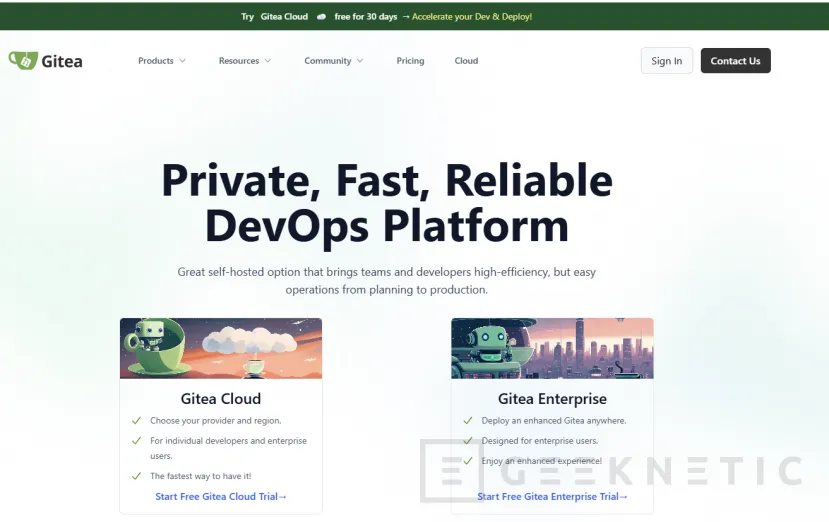Screen dimensions: 829x522
Task: Open the Resources menu
Action: [x=245, y=61]
